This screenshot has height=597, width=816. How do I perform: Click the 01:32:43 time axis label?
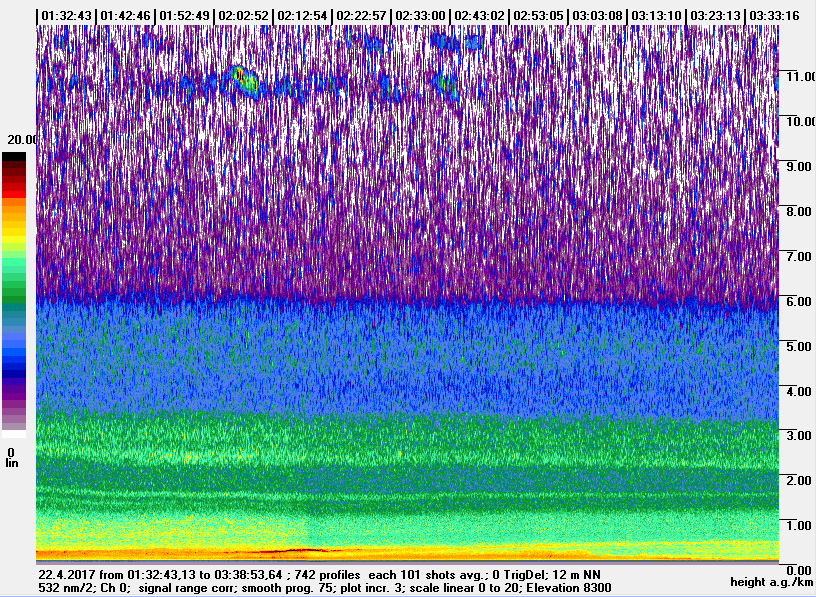click(67, 16)
